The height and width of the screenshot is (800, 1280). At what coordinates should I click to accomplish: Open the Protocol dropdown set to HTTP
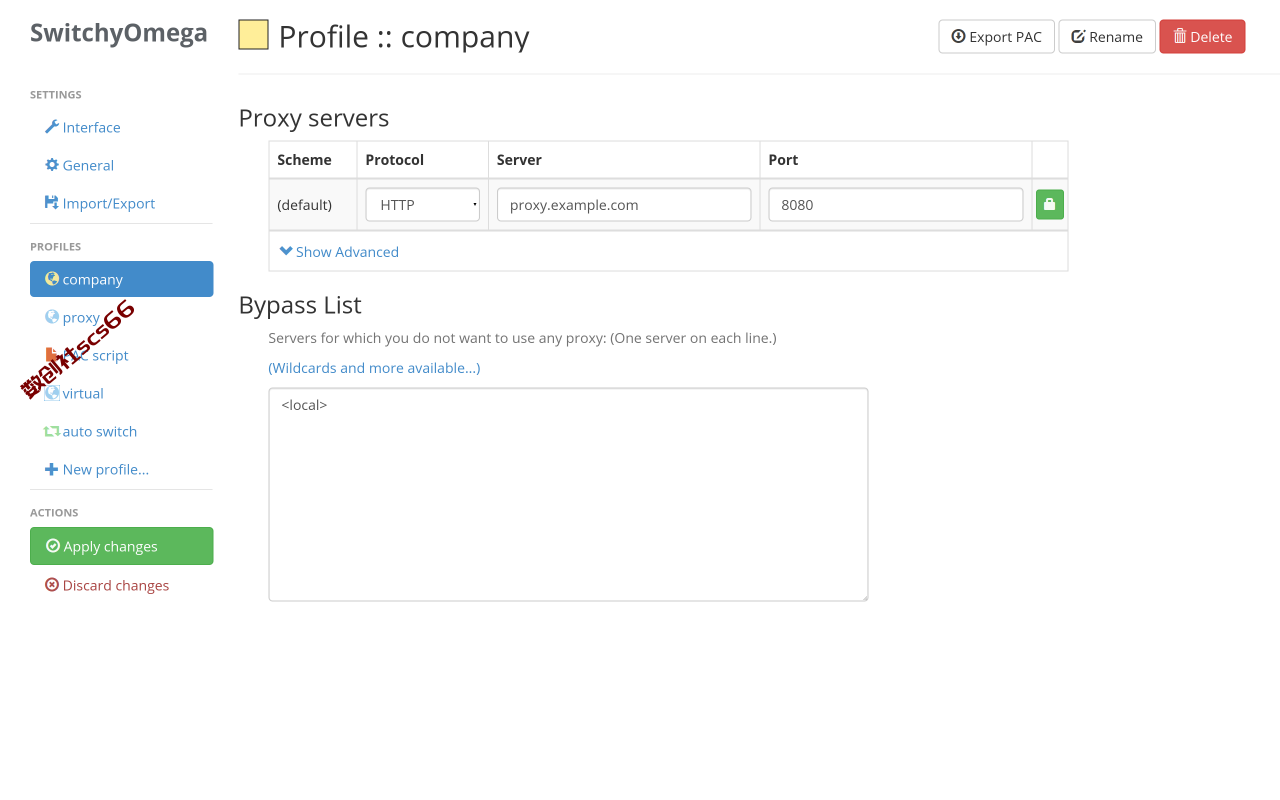422,205
